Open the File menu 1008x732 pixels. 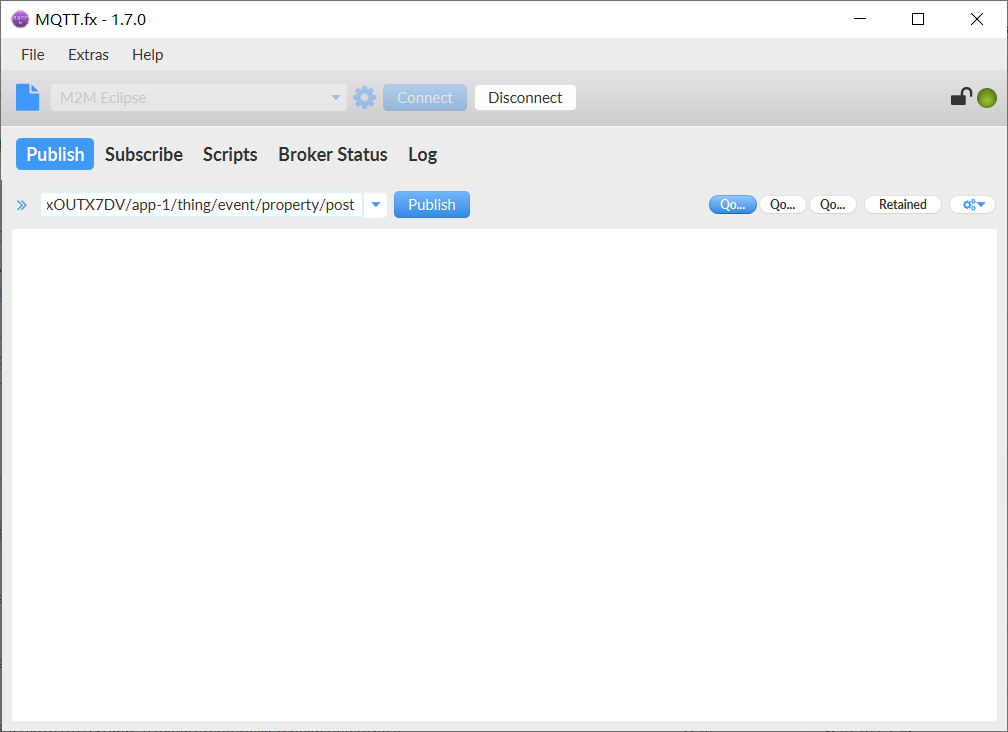coord(33,55)
